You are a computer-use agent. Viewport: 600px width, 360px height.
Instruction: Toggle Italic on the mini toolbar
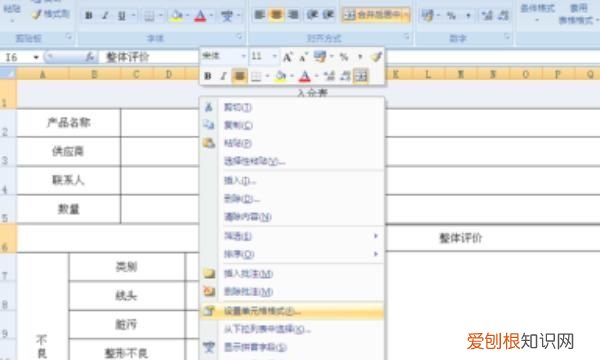pos(223,76)
